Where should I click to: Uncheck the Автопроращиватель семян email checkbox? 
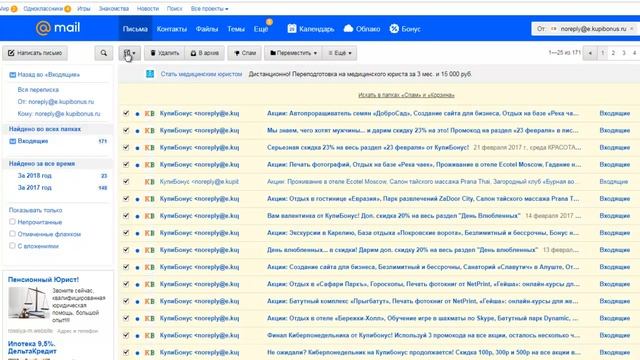point(126,113)
